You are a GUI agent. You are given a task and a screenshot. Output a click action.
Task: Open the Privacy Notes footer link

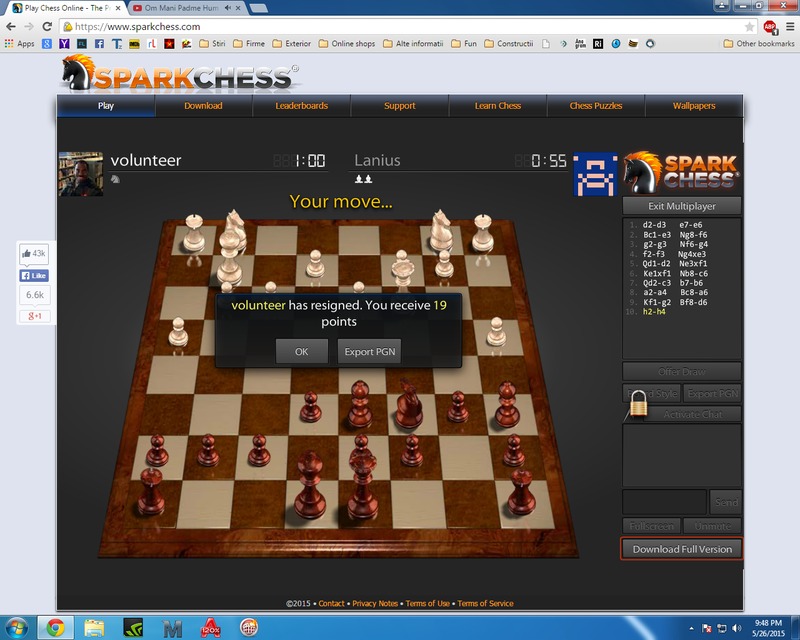tap(375, 603)
